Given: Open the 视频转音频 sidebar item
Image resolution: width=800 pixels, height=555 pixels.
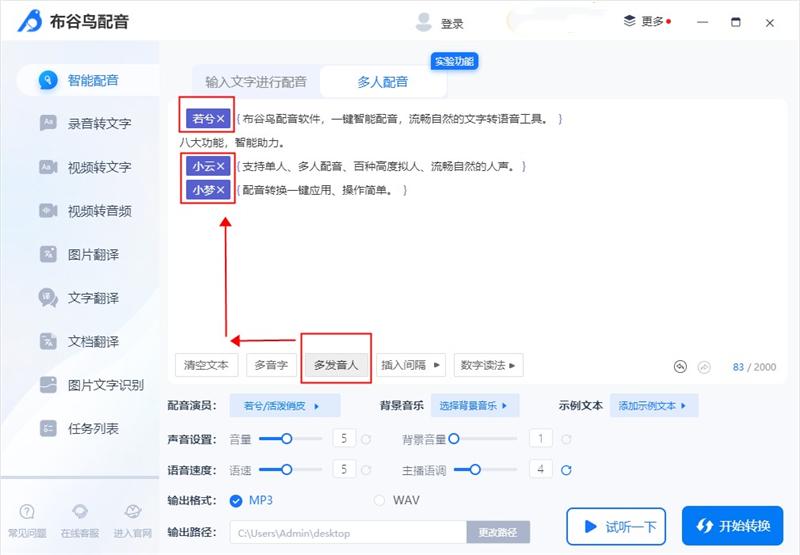Looking at the screenshot, I should (86, 211).
